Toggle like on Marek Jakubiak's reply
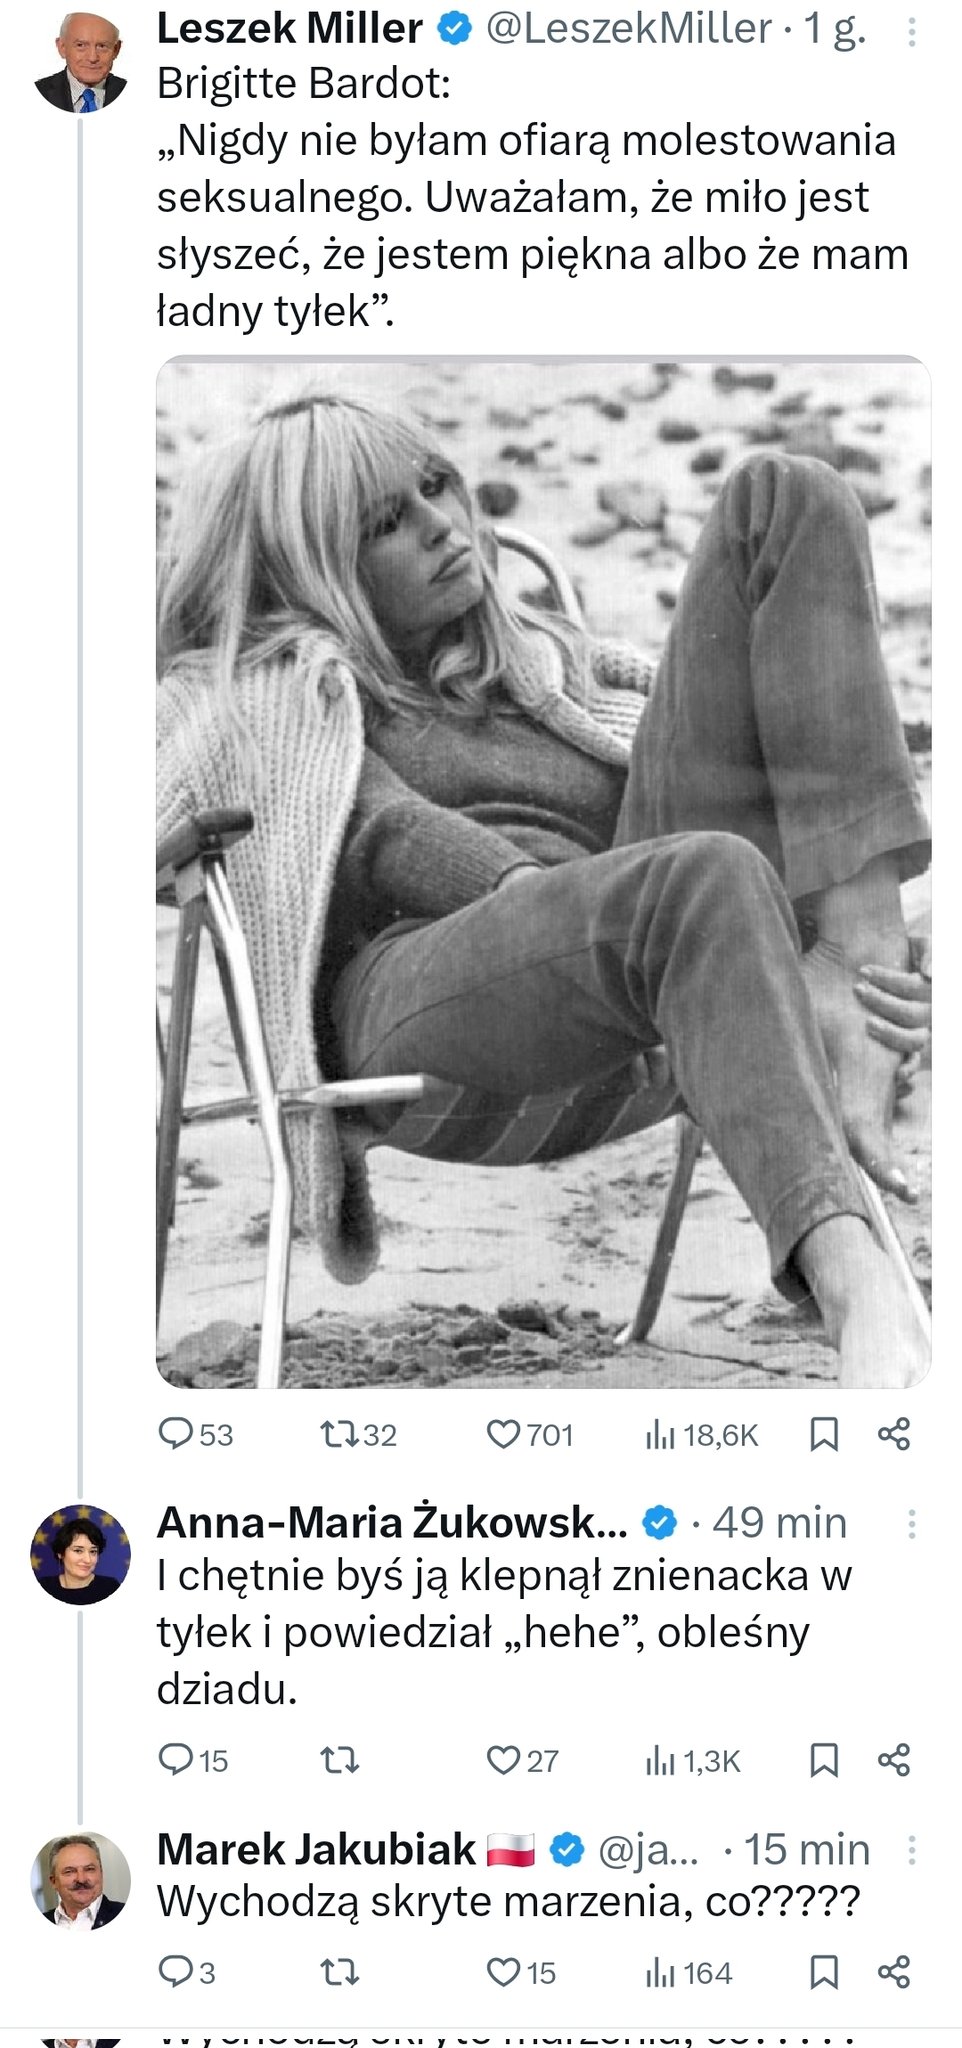Viewport: 962px width, 2048px height. [x=501, y=1972]
